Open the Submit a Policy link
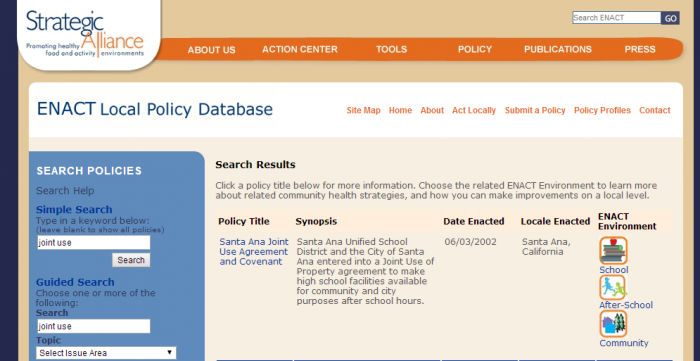Image resolution: width=700 pixels, height=361 pixels. coord(535,110)
